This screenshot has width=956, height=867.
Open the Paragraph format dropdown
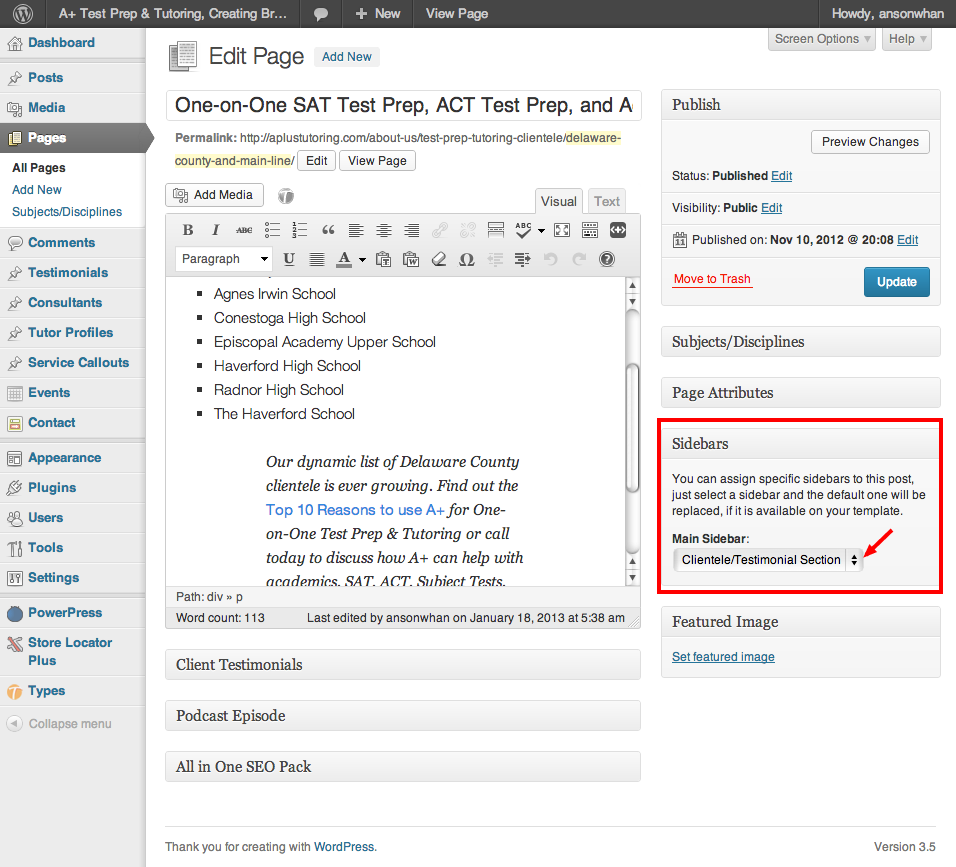[224, 259]
